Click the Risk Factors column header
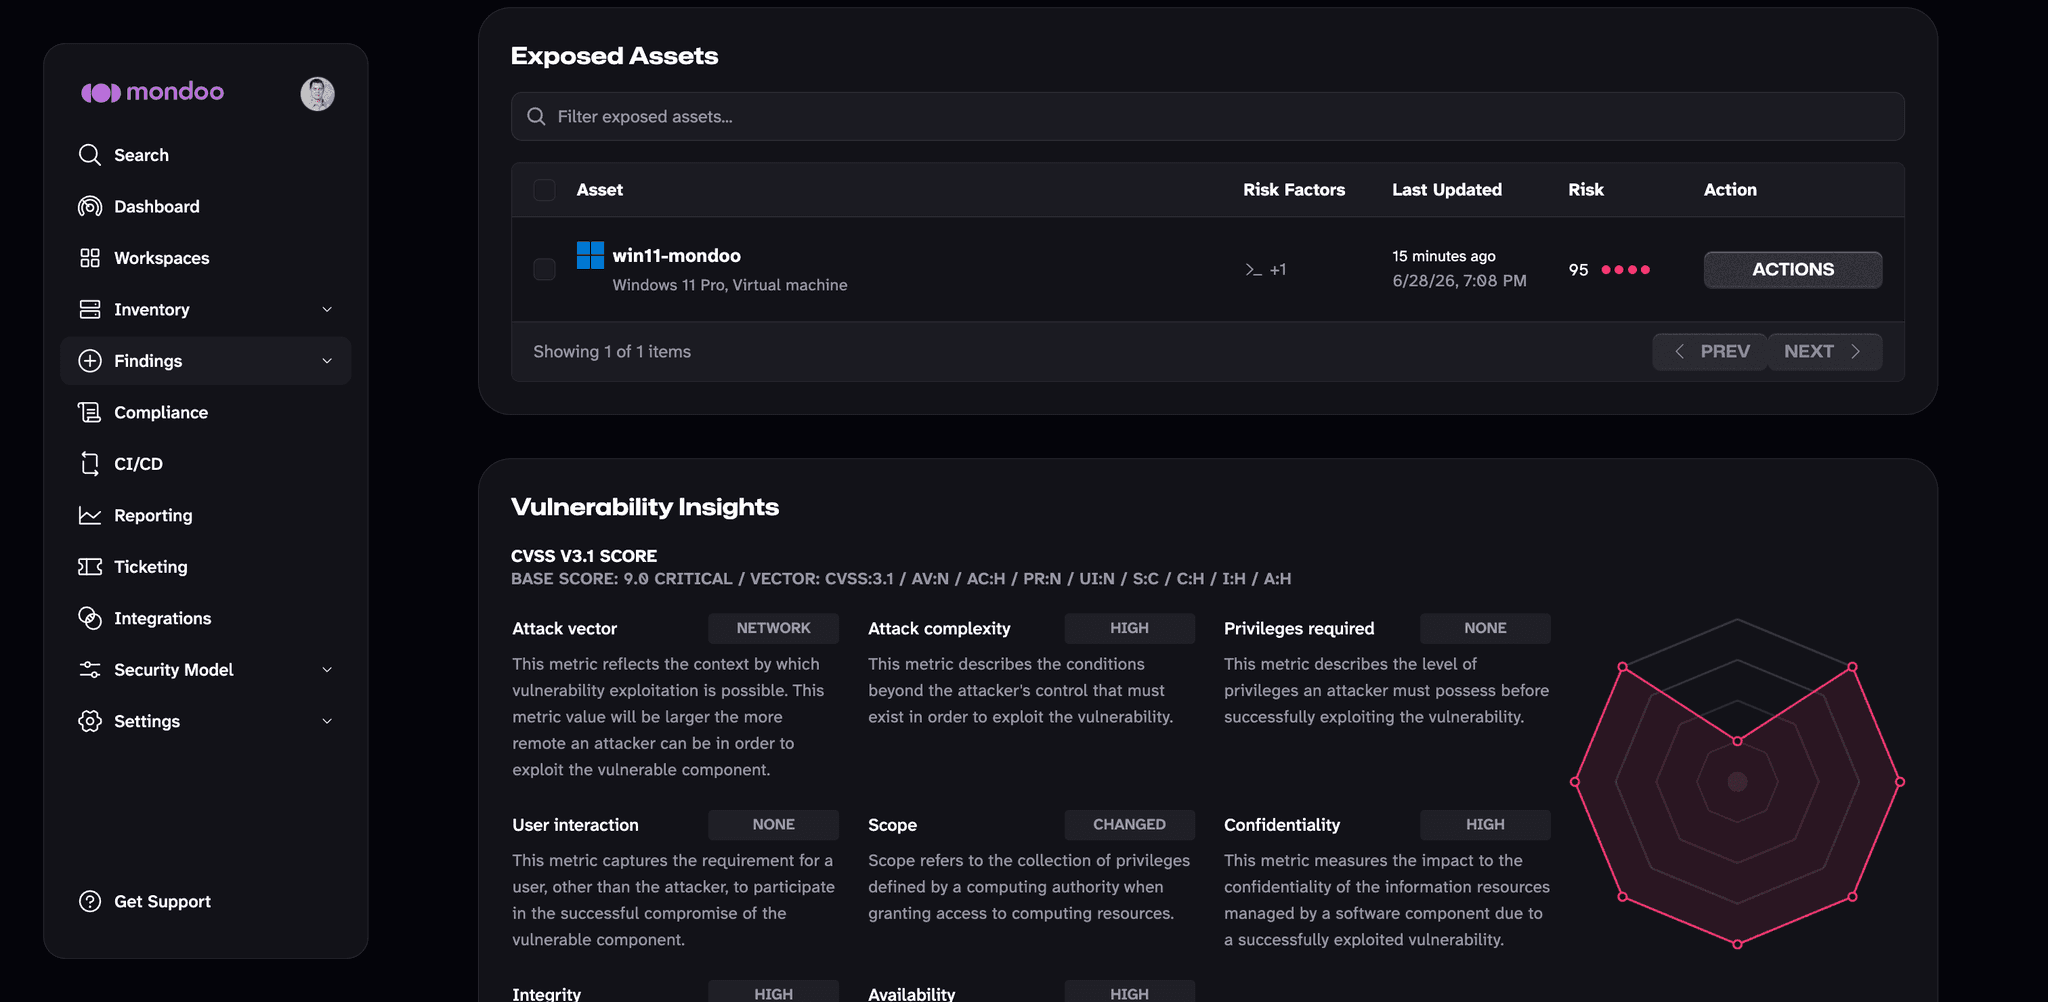The height and width of the screenshot is (1002, 2048). coord(1294,190)
